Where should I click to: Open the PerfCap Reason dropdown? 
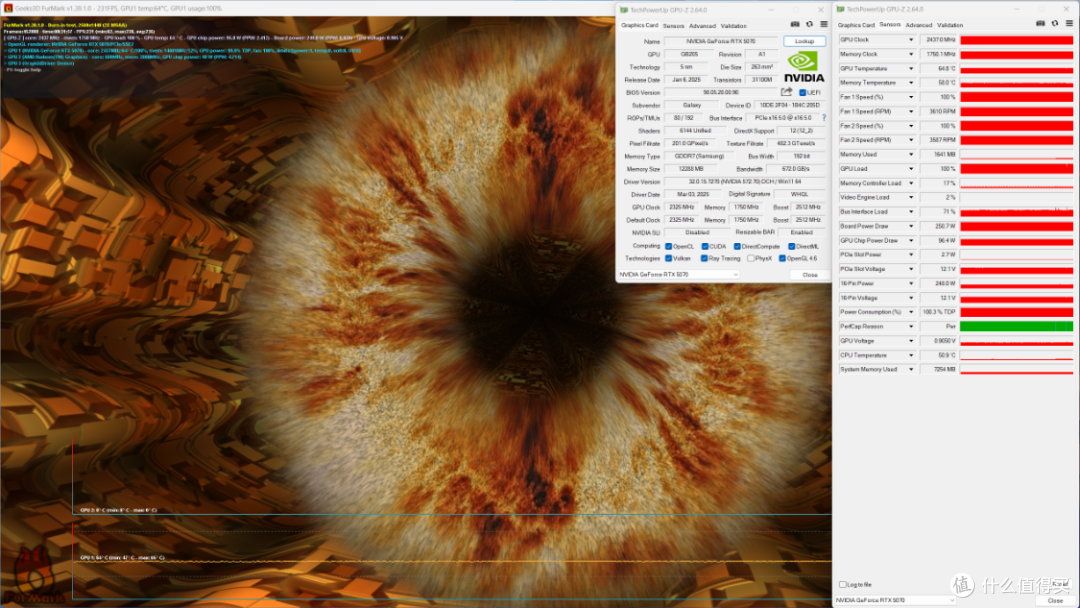pyautogui.click(x=911, y=327)
